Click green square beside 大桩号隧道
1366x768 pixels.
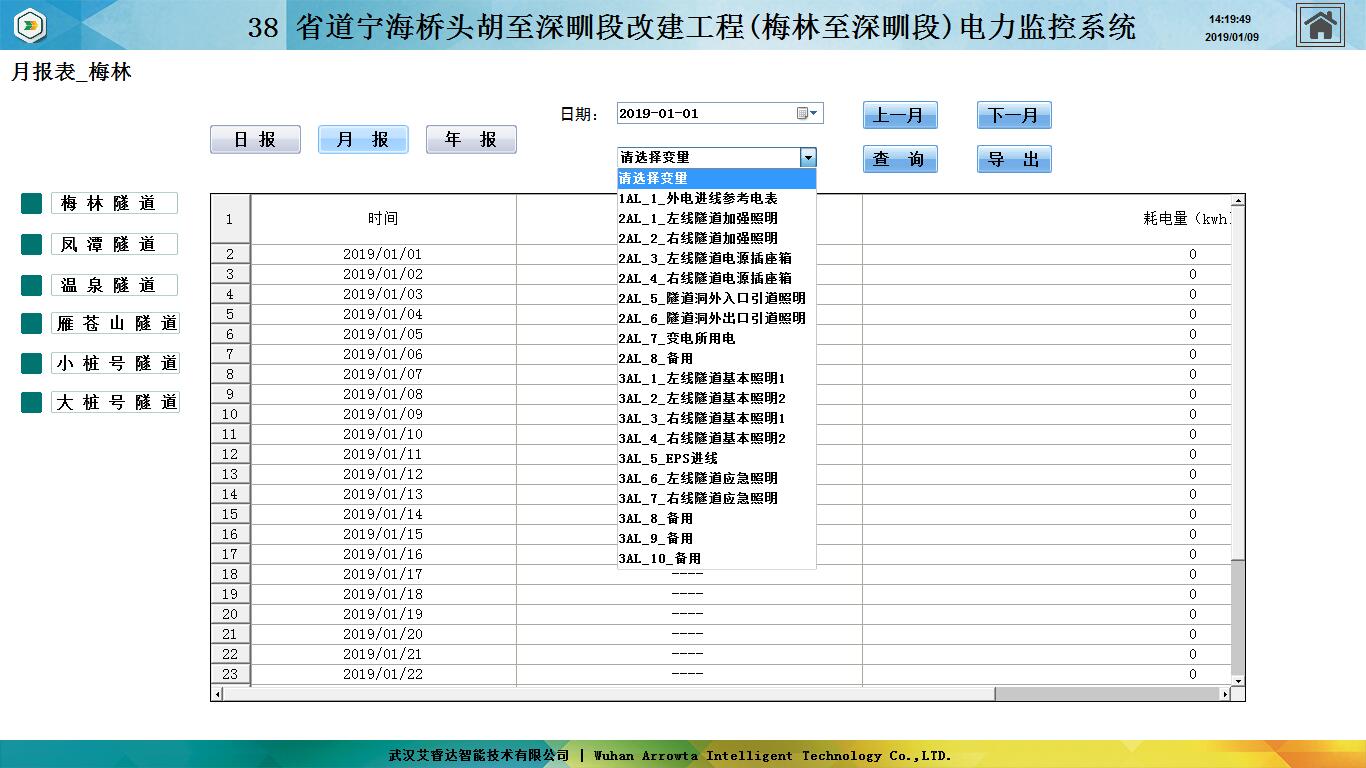pyautogui.click(x=32, y=402)
